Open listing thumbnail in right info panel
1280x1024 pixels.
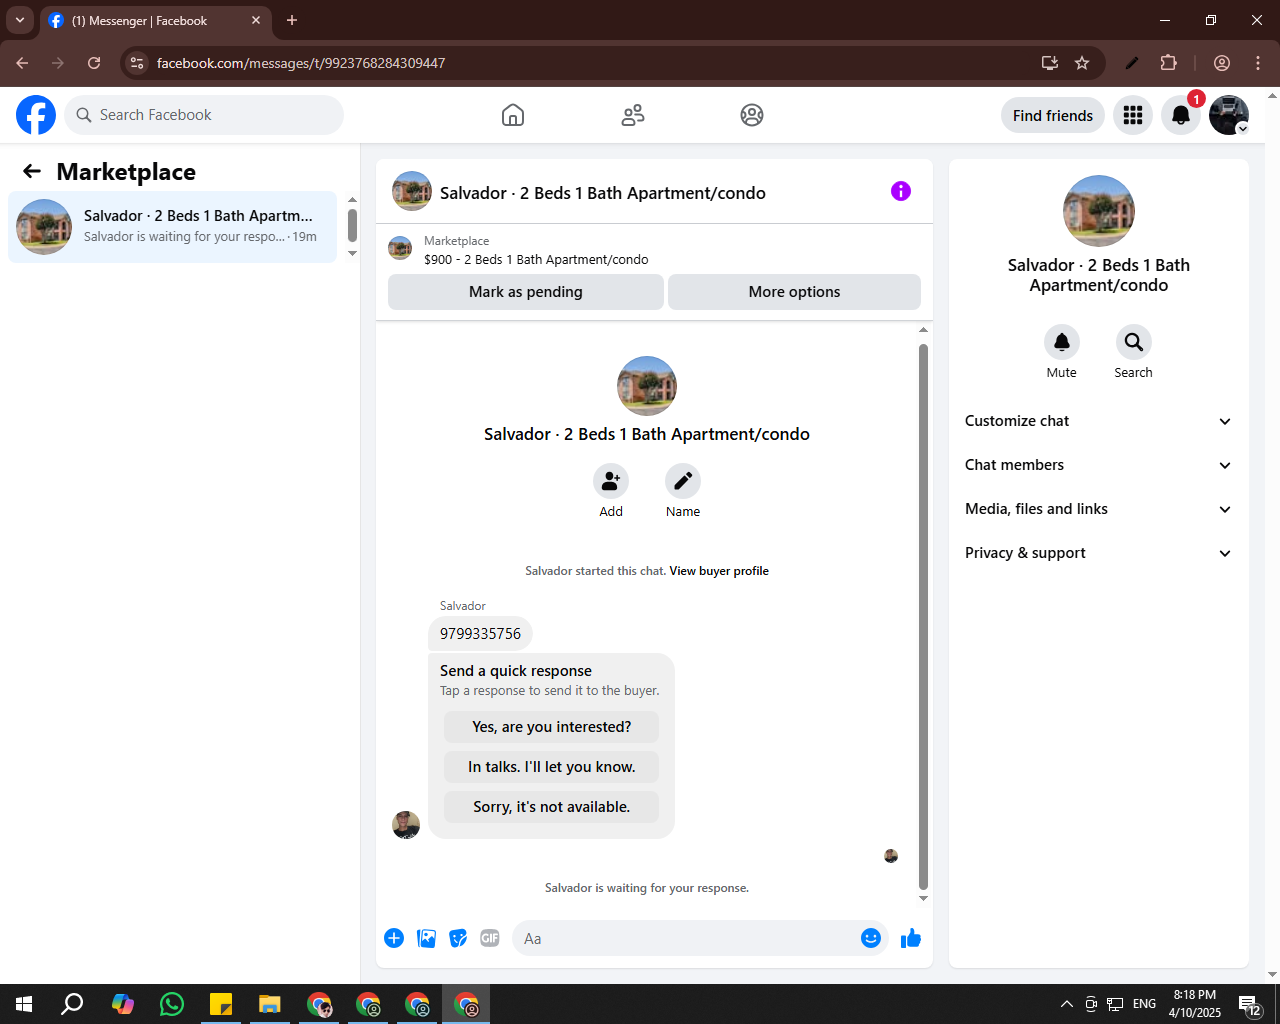coord(1099,211)
